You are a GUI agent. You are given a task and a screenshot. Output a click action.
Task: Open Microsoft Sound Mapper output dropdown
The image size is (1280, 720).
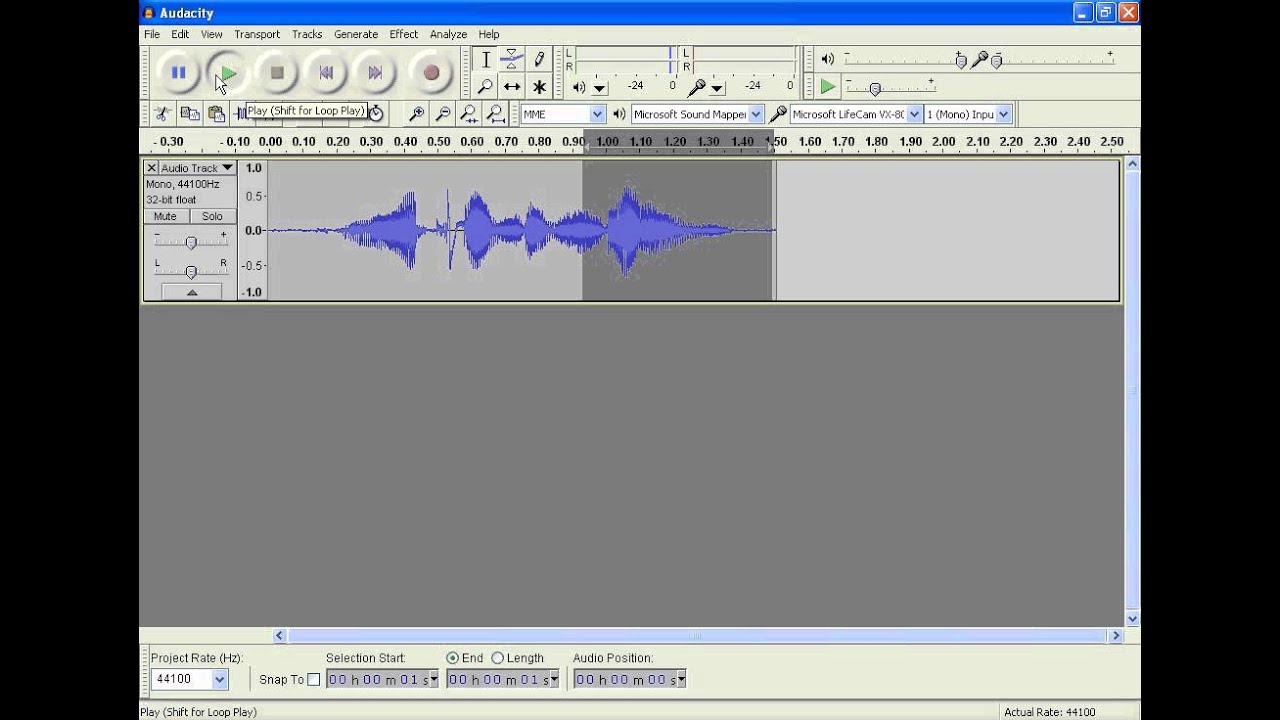(755, 114)
